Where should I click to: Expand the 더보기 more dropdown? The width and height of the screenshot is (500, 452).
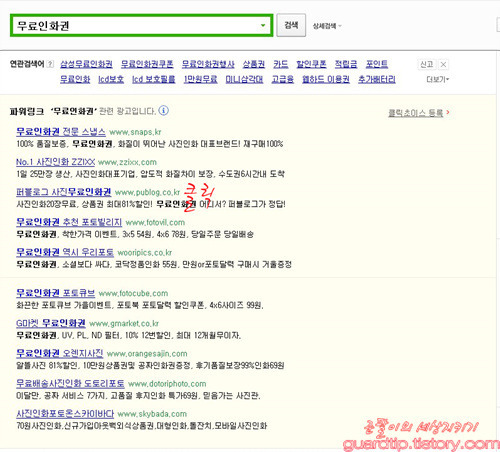tap(438, 79)
